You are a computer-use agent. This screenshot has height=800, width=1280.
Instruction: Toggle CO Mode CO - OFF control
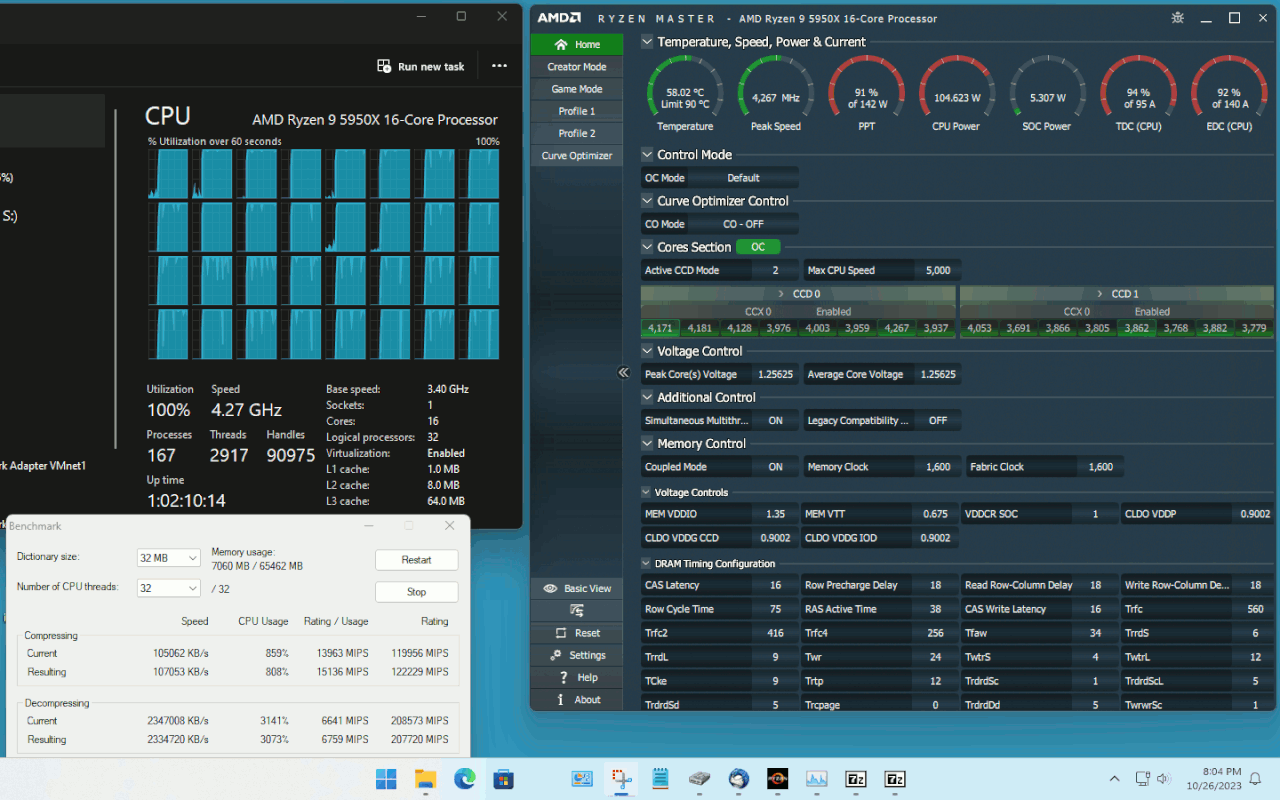(x=743, y=224)
